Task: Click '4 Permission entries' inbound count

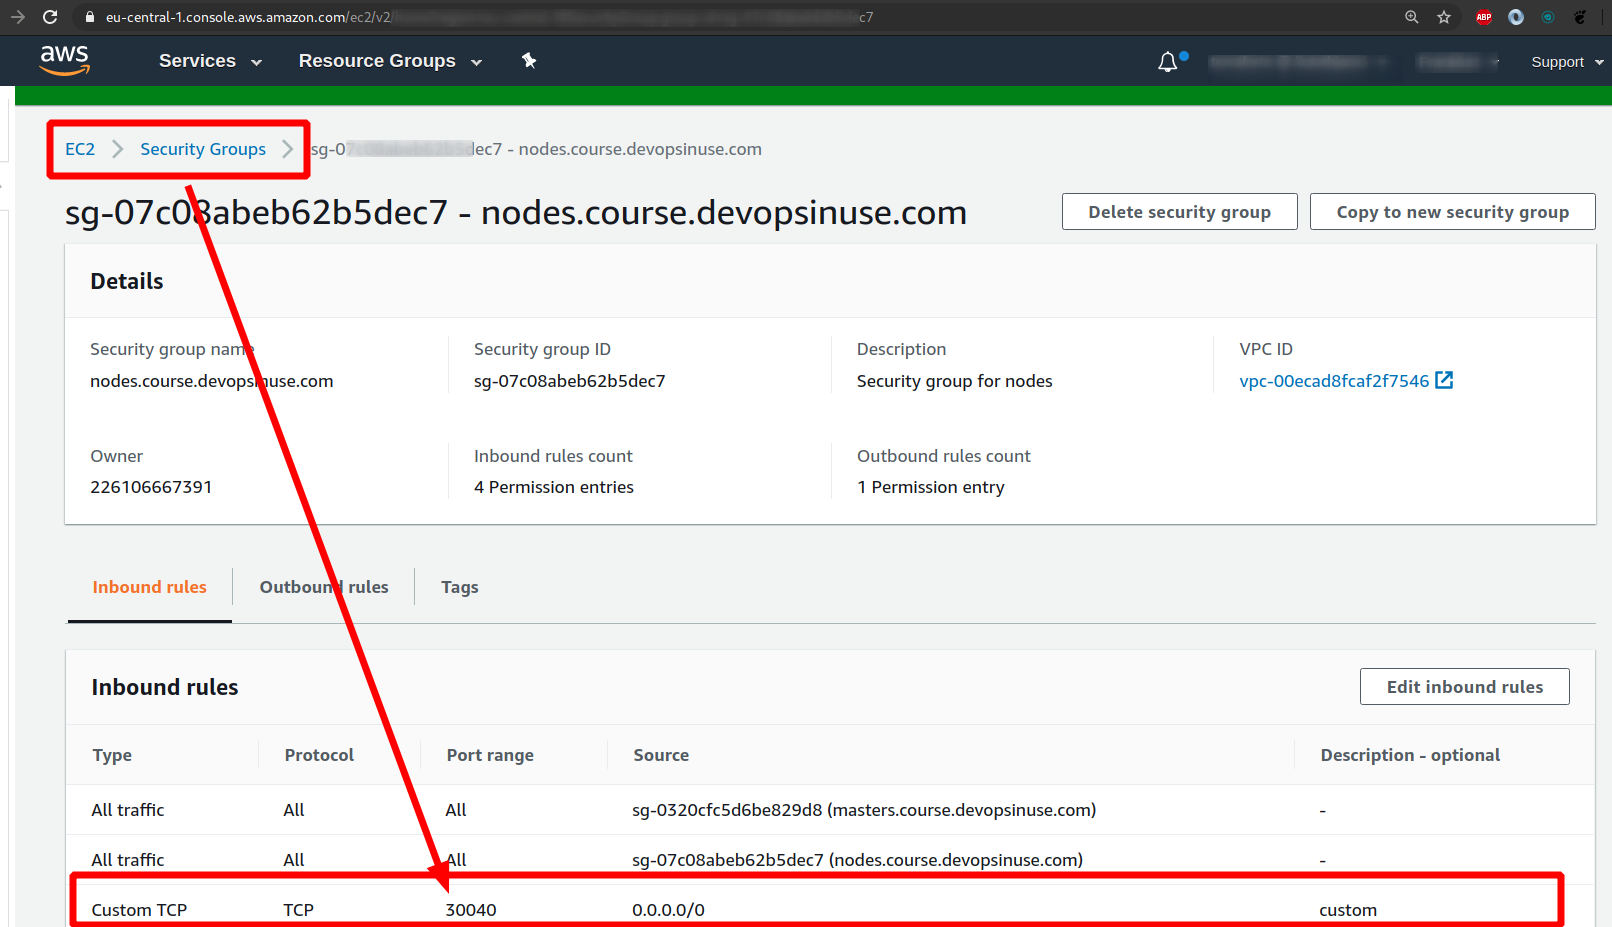Action: 554,487
